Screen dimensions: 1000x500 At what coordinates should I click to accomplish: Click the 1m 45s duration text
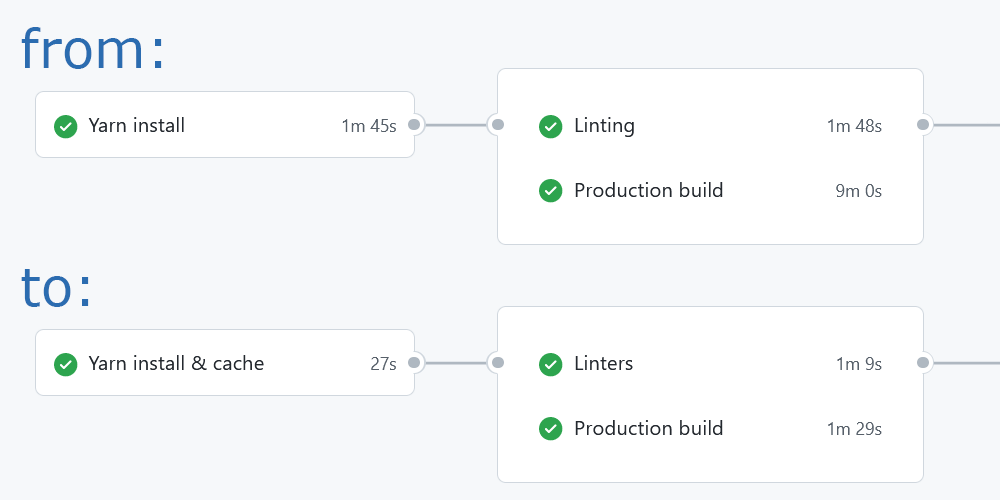tap(369, 126)
